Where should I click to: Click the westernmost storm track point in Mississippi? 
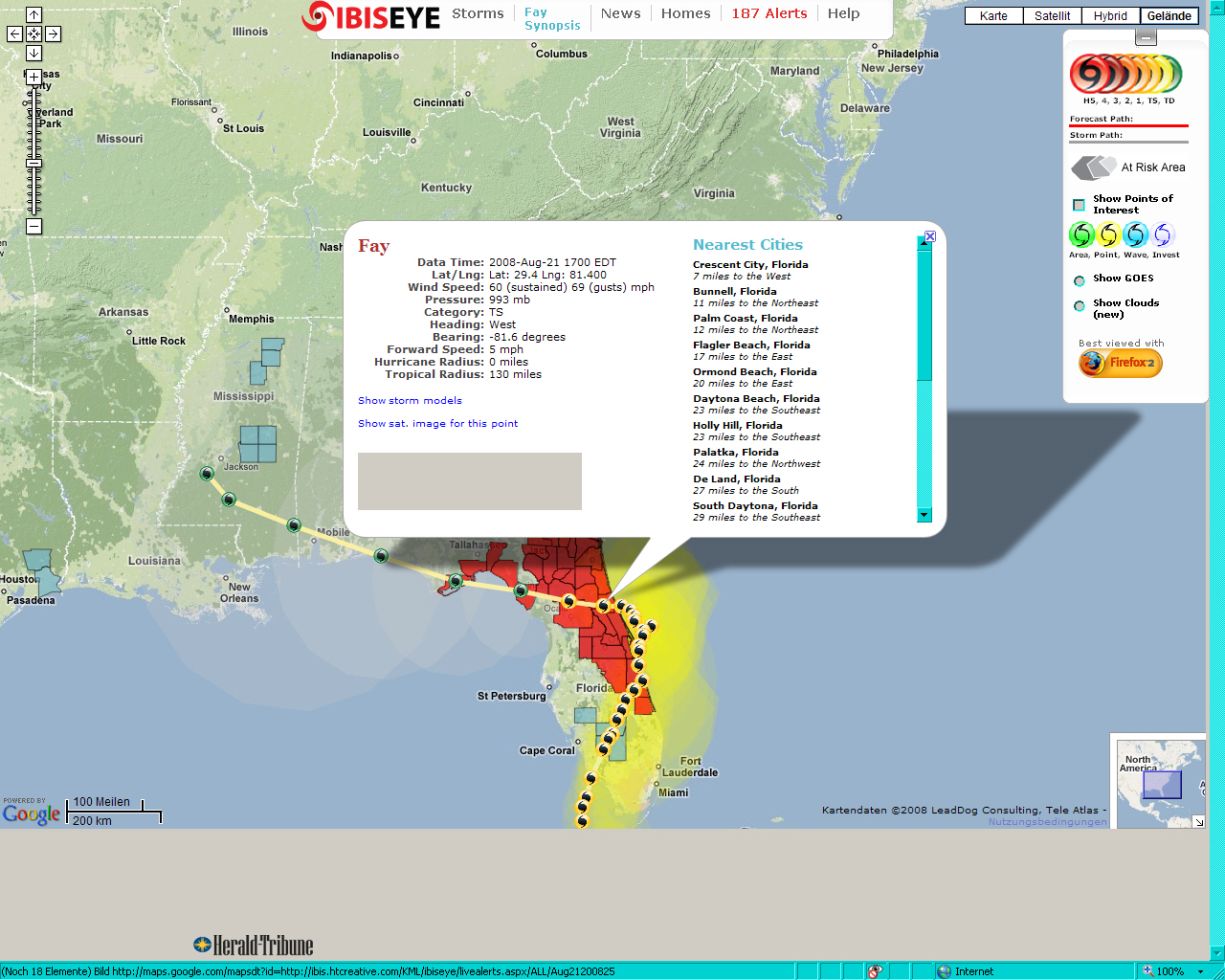(207, 473)
